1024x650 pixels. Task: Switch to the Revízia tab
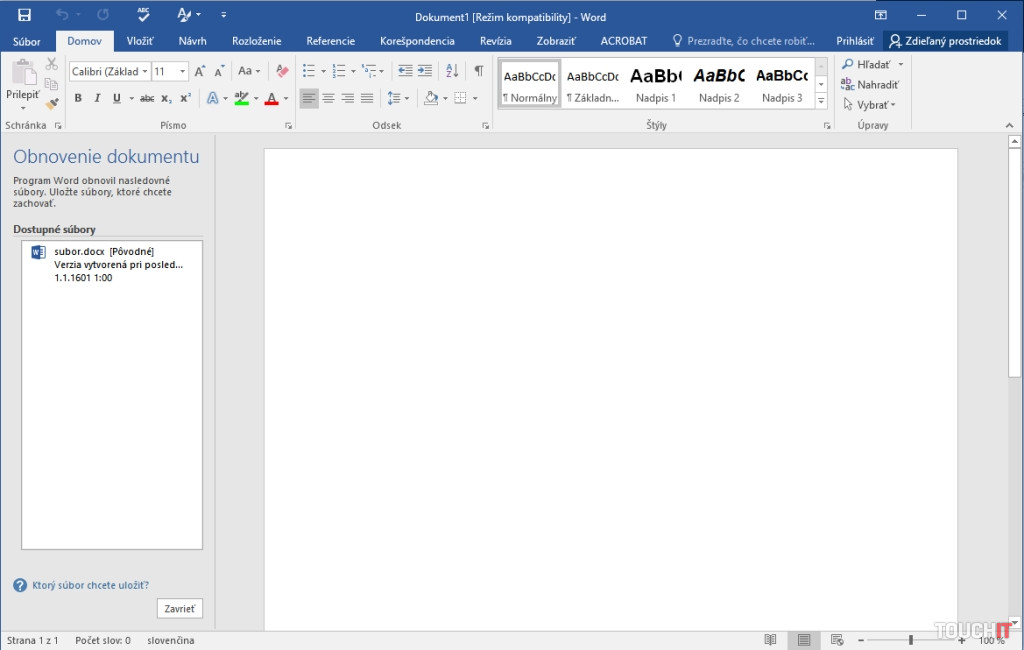click(495, 41)
